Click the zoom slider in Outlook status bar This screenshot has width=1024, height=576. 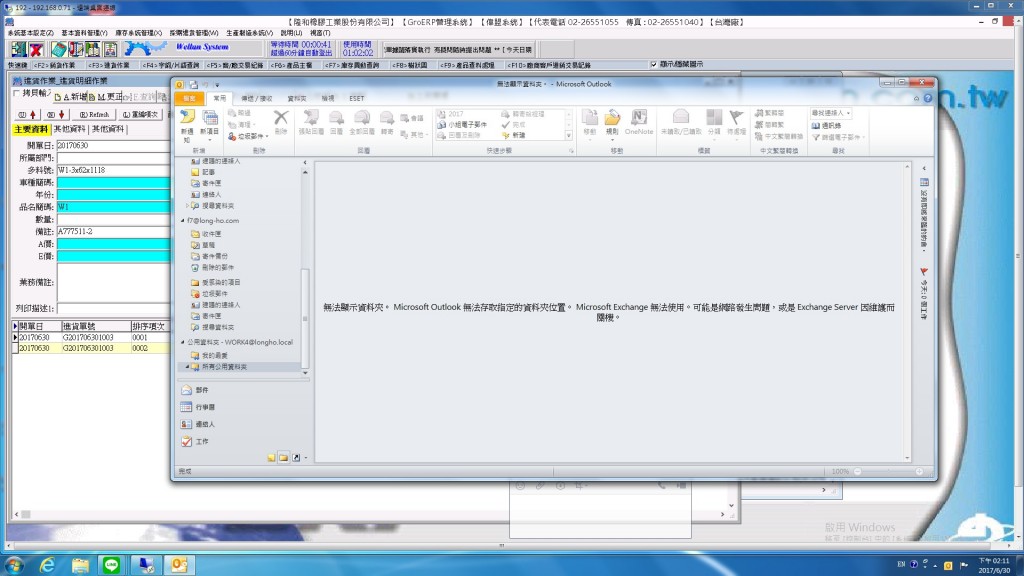(x=888, y=472)
